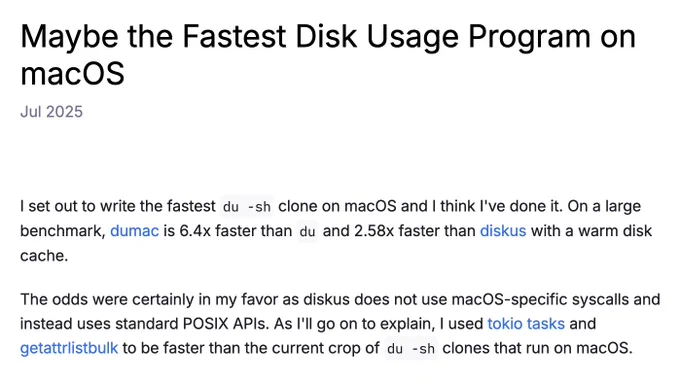Follow the tokio tasks link
This screenshot has height=383, width=680.
pyautogui.click(x=526, y=324)
